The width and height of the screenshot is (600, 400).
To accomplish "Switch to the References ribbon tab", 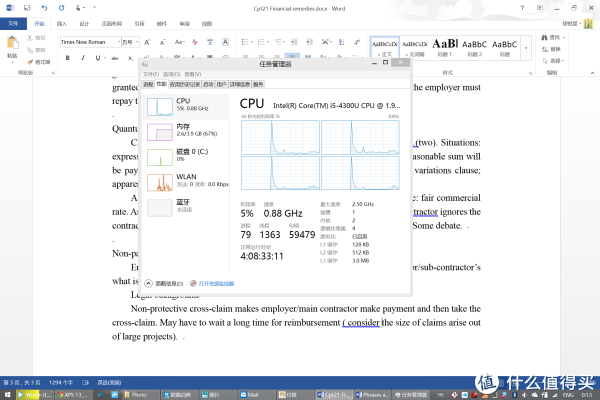I will point(139,24).
